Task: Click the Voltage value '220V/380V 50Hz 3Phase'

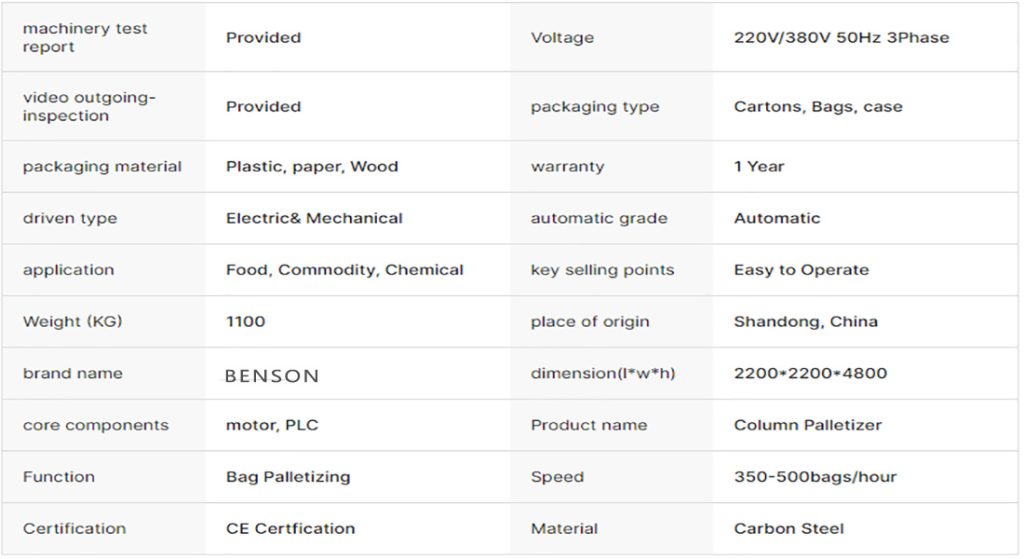Action: [841, 38]
